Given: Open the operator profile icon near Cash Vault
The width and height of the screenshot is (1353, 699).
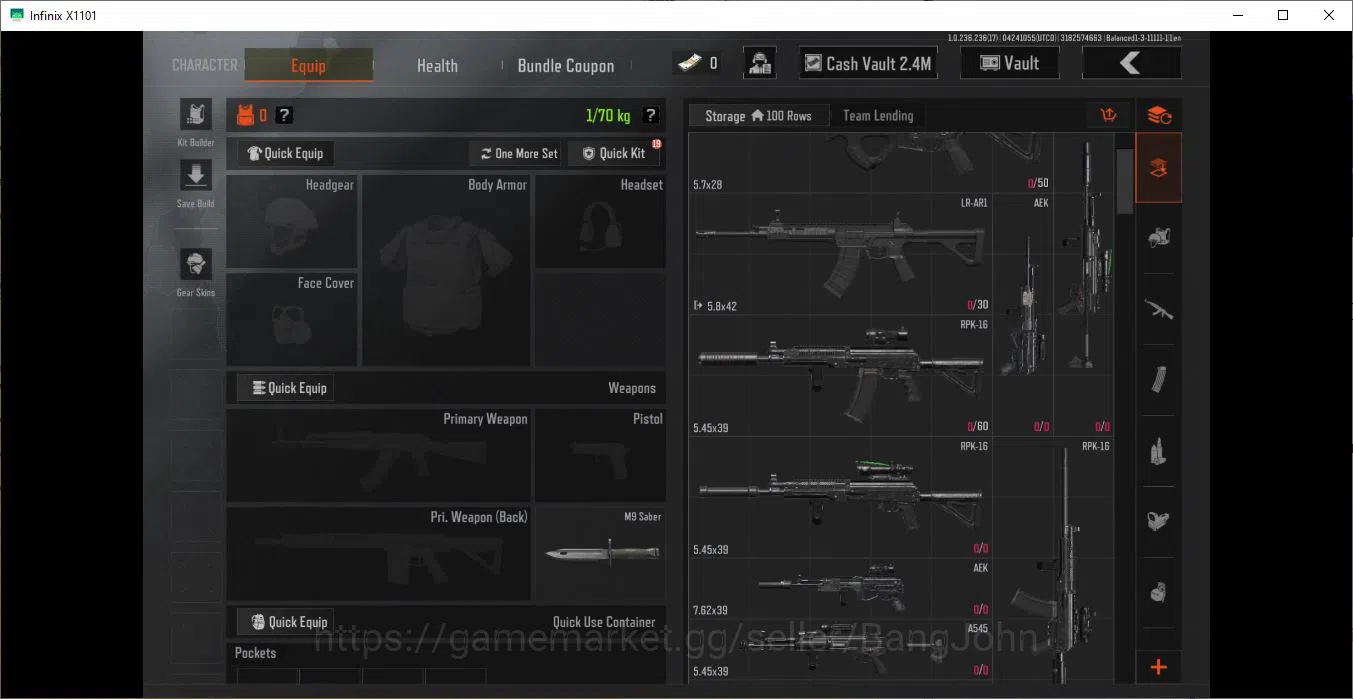Looking at the screenshot, I should point(760,63).
